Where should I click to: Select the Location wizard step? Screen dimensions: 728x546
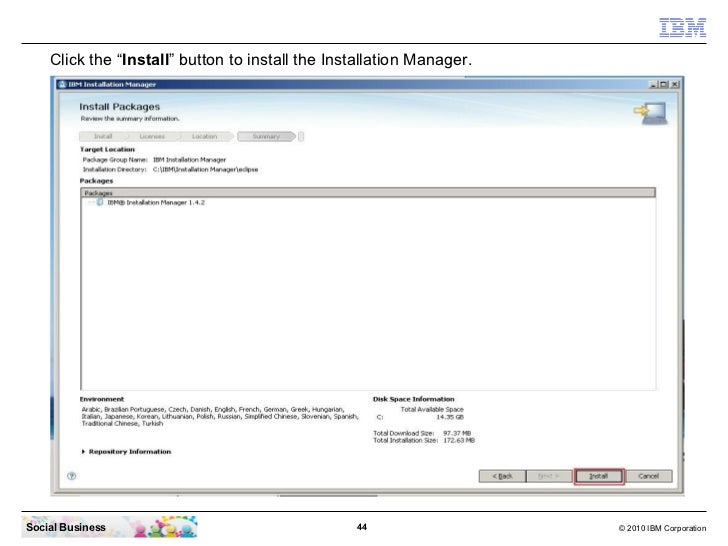(204, 136)
